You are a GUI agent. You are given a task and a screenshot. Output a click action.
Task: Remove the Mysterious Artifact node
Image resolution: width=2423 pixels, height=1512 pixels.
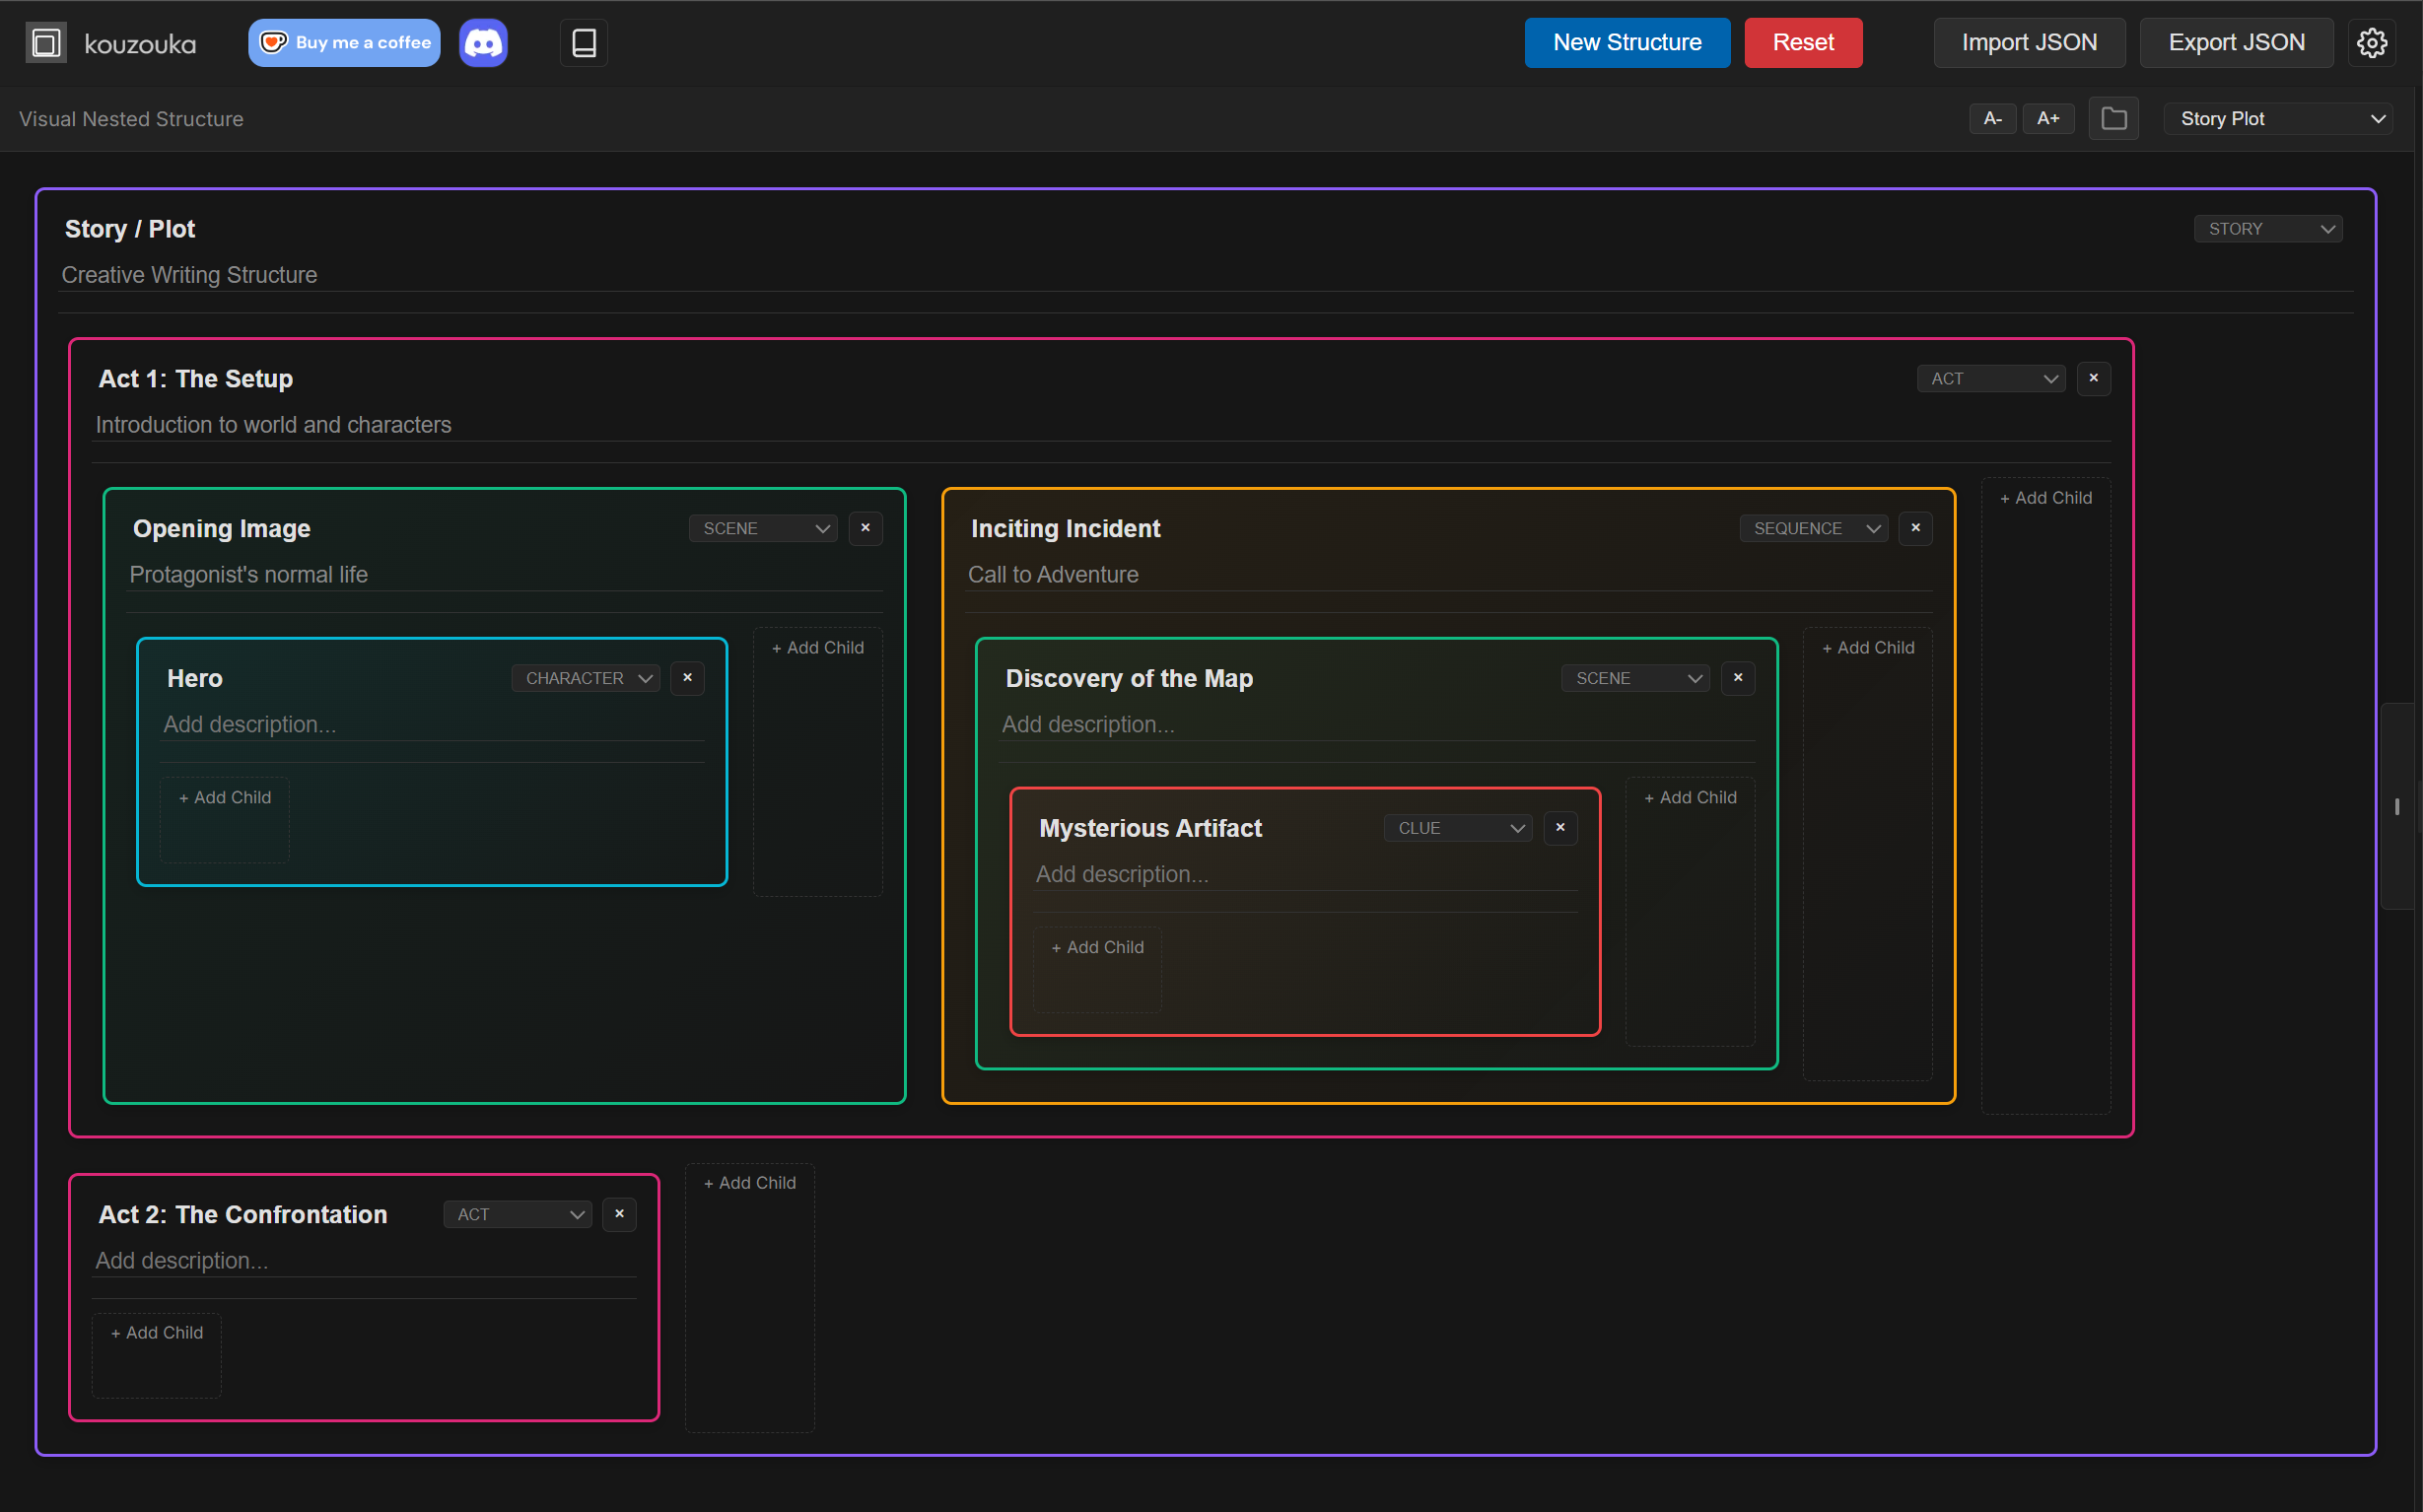pyautogui.click(x=1559, y=827)
